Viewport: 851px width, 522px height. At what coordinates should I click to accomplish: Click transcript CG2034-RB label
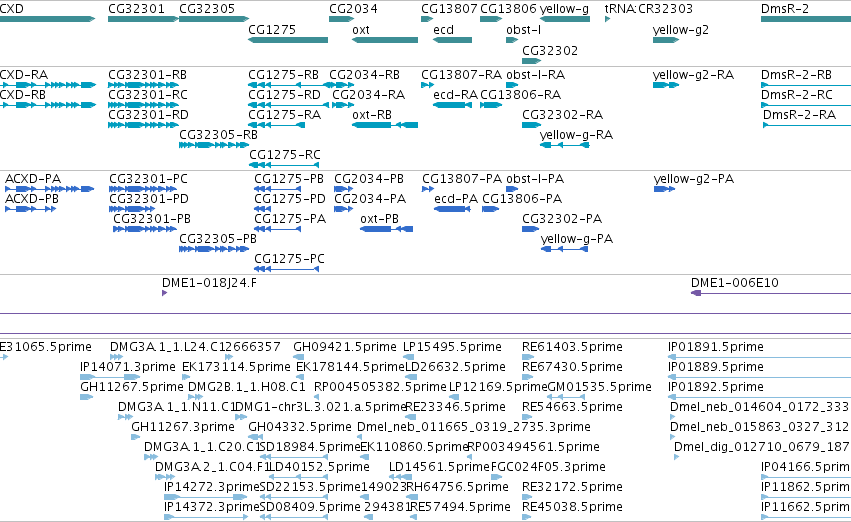[364, 74]
